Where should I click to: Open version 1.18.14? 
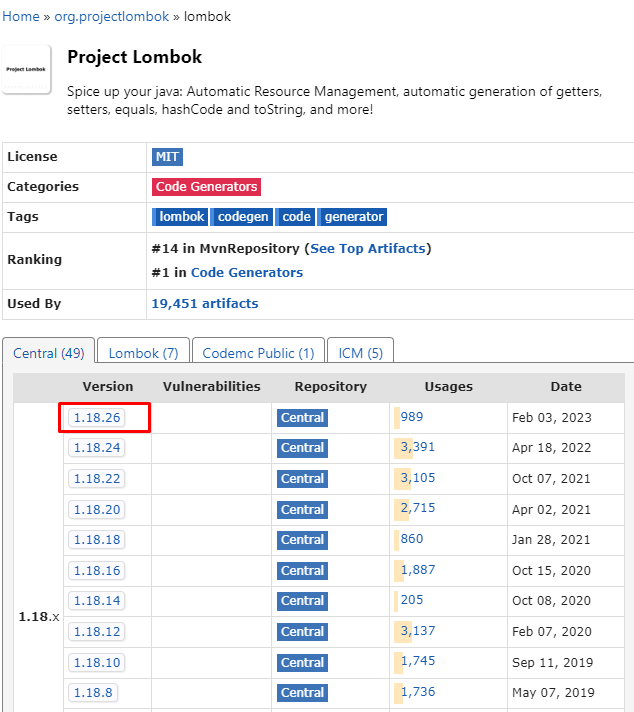click(x=97, y=600)
